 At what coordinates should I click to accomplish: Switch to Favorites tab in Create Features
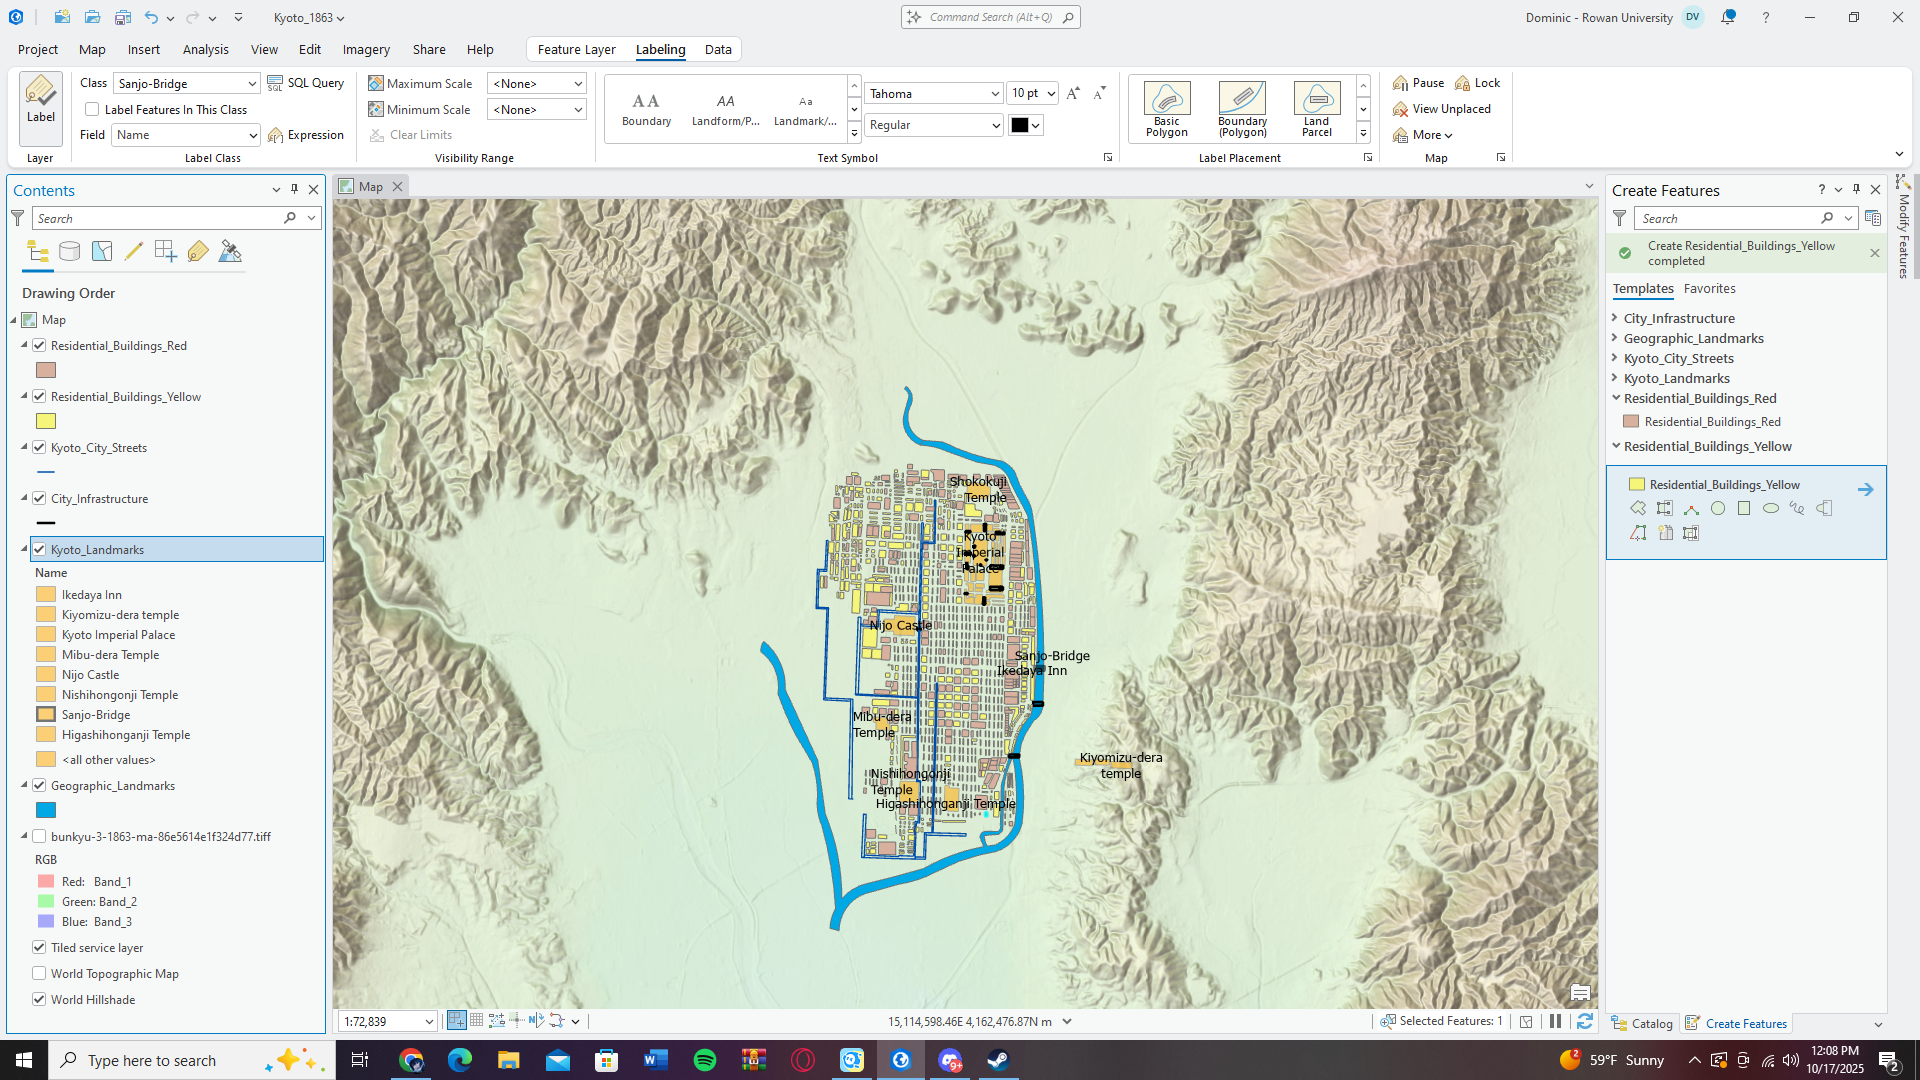tap(1709, 288)
